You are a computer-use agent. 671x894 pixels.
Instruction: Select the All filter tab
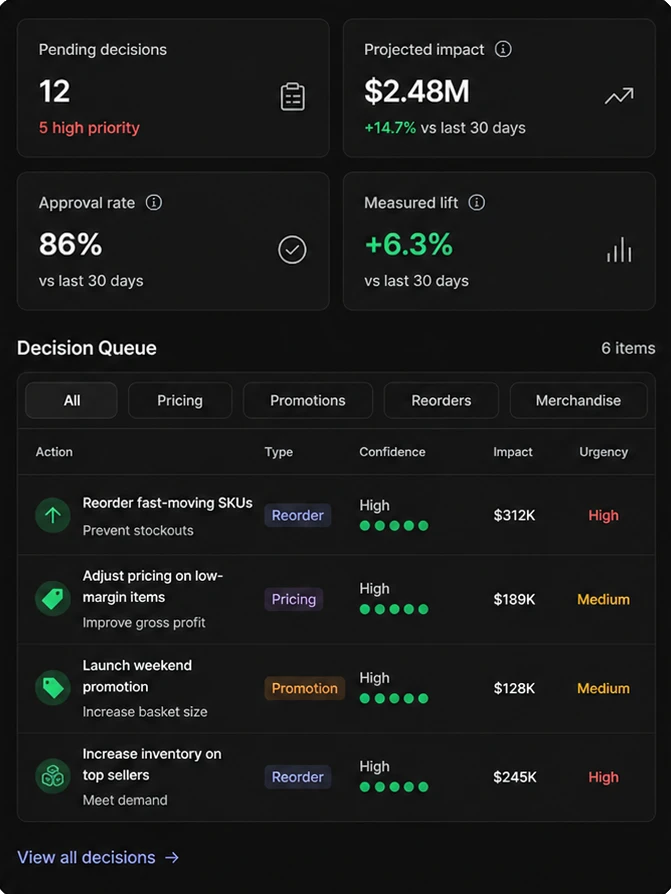pyautogui.click(x=71, y=400)
